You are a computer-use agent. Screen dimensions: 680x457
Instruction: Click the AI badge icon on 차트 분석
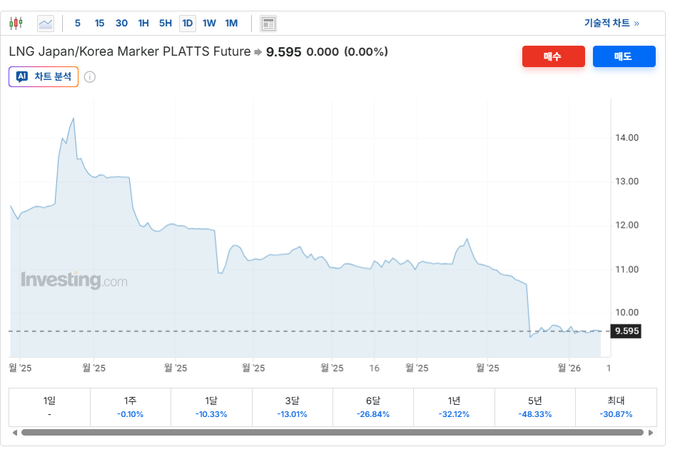22,77
